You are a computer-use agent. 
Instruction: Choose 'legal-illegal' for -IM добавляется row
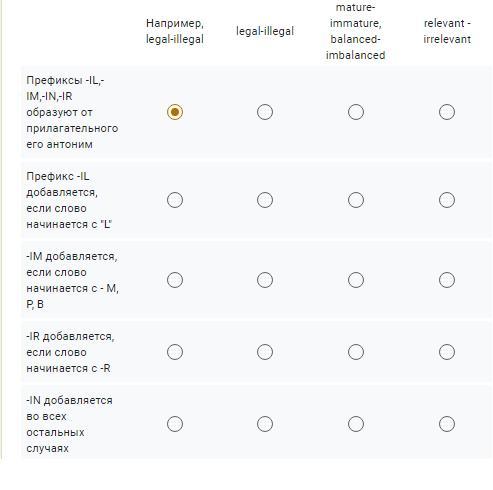[265, 280]
